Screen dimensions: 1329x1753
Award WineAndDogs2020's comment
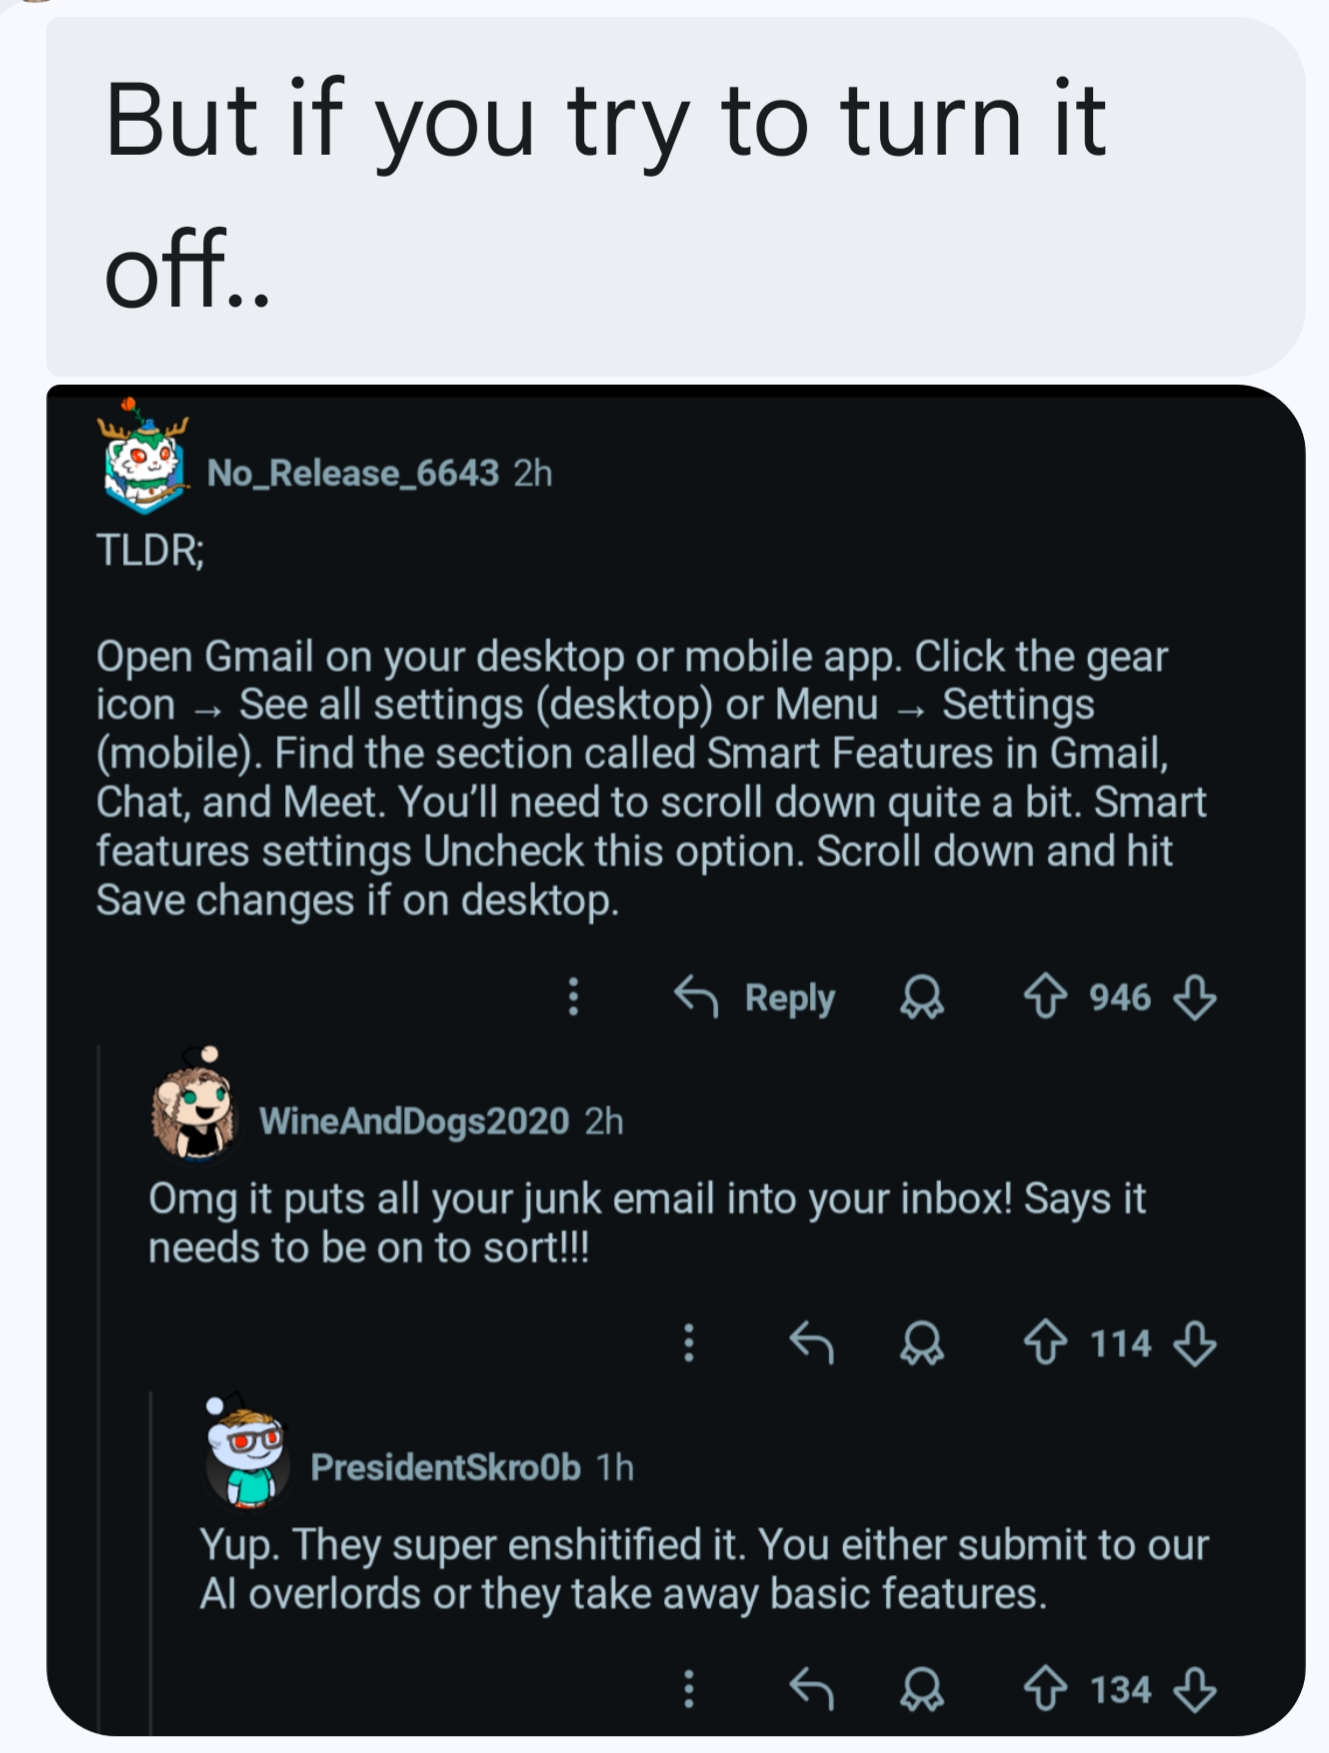pyautogui.click(x=921, y=1343)
